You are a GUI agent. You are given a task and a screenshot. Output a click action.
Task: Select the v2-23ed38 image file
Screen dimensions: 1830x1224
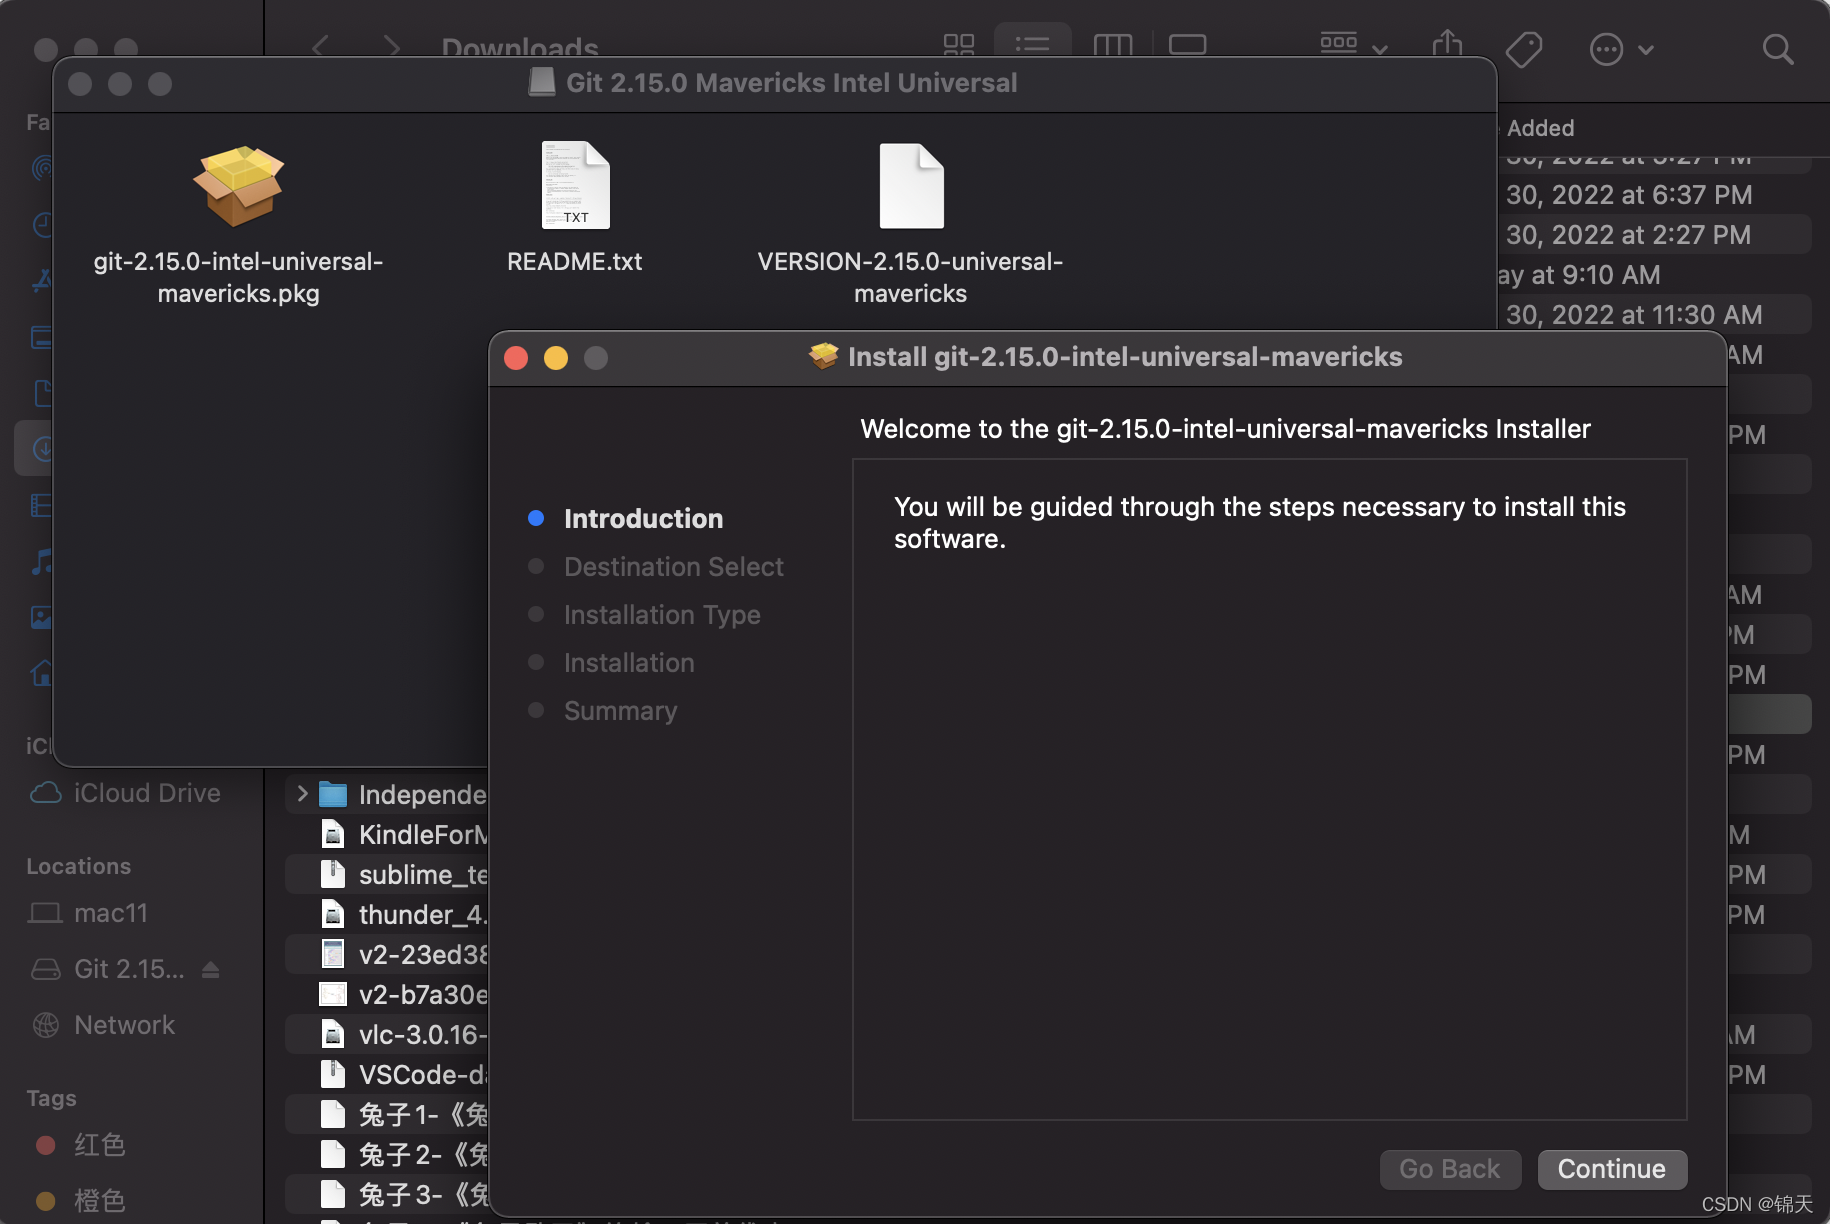[x=388, y=955]
